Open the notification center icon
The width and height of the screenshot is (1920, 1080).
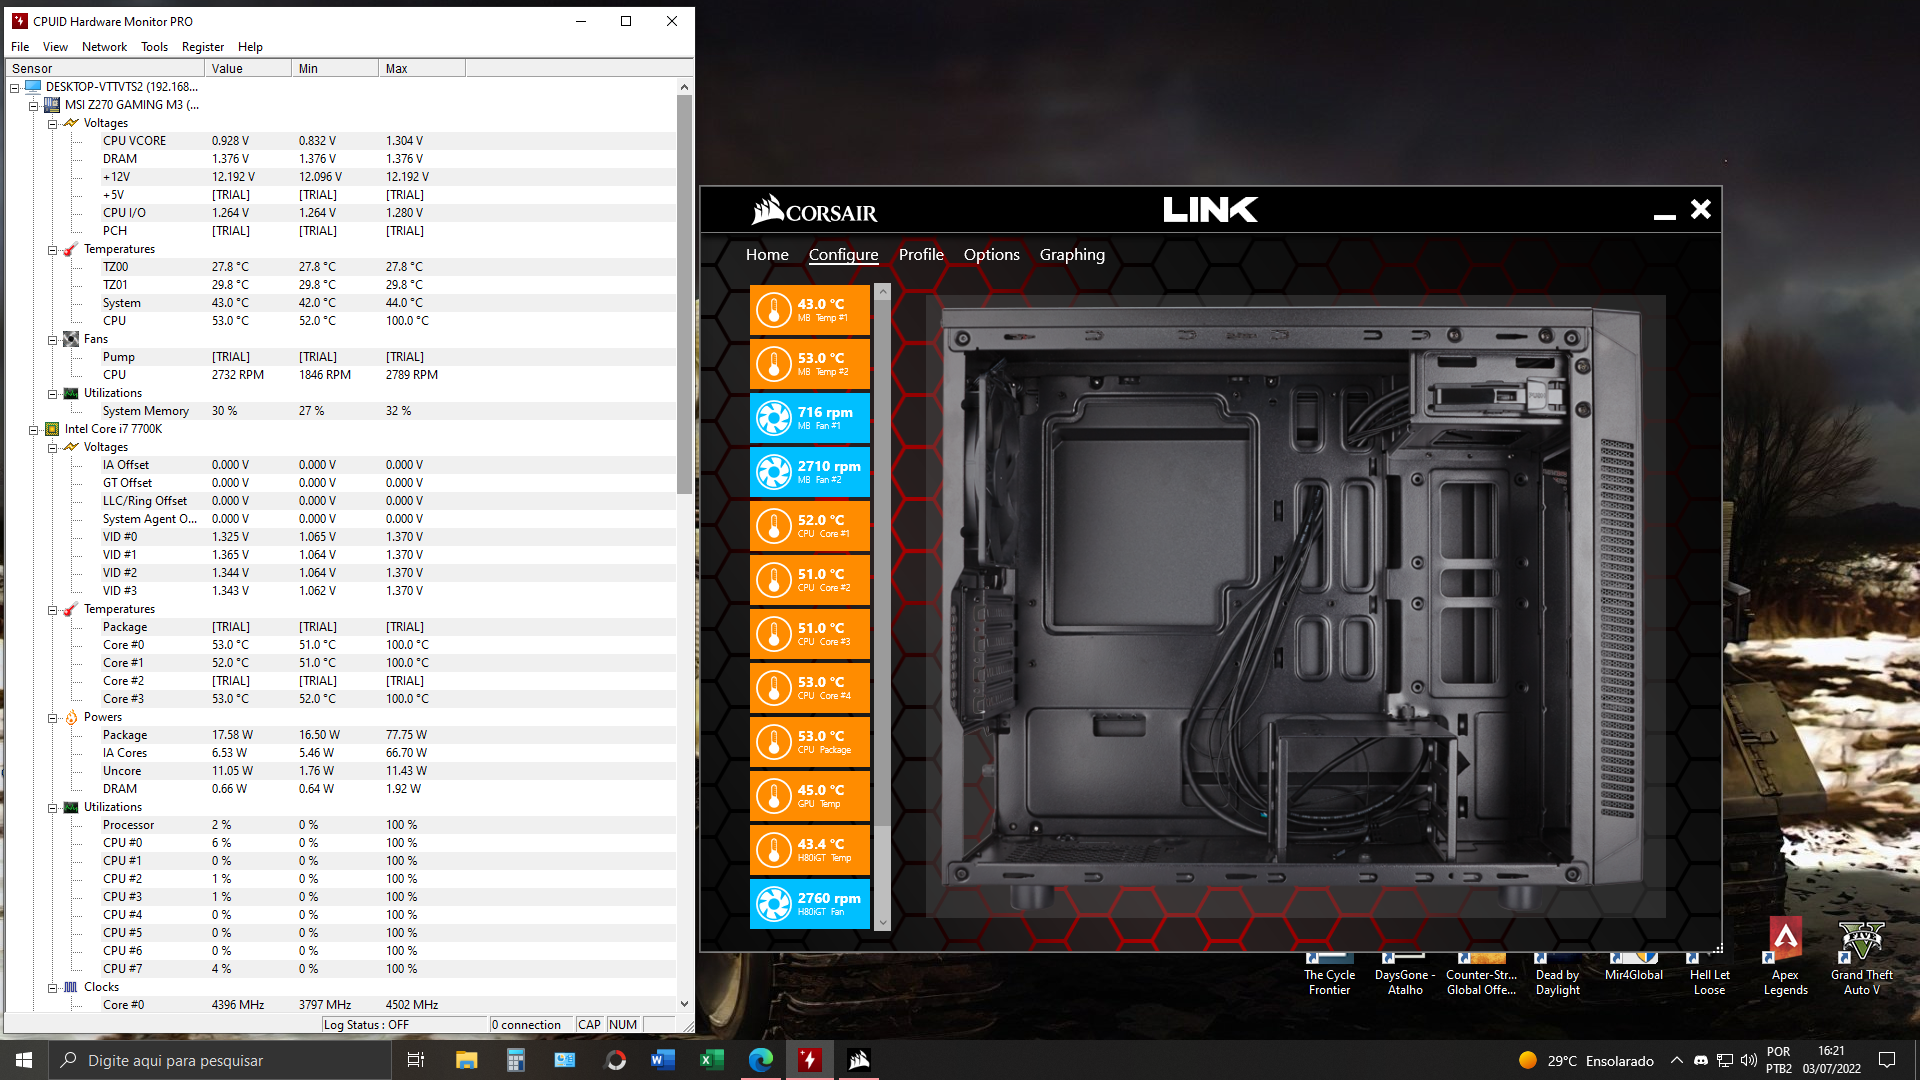pos(1887,1060)
